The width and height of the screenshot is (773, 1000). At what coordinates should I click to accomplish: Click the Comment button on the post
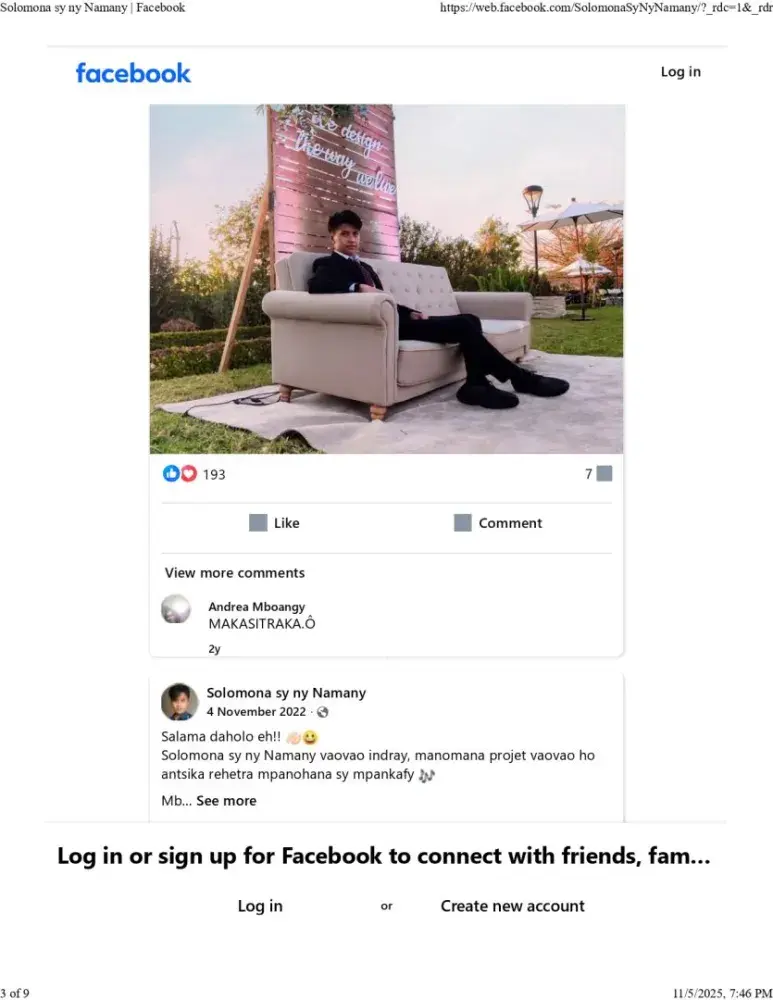point(498,523)
